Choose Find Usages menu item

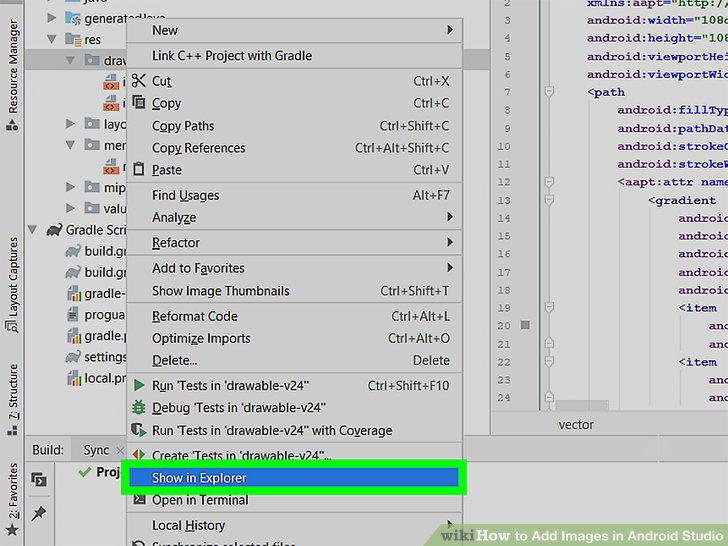pos(293,195)
